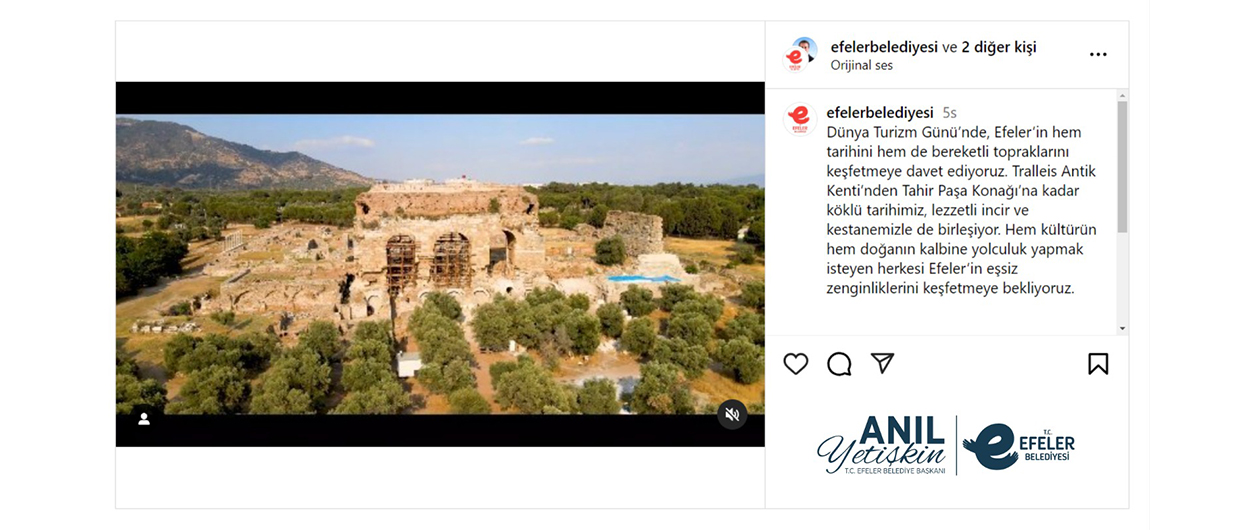Share the post via paper plane icon
The width and height of the screenshot is (1249, 530).
pos(882,363)
